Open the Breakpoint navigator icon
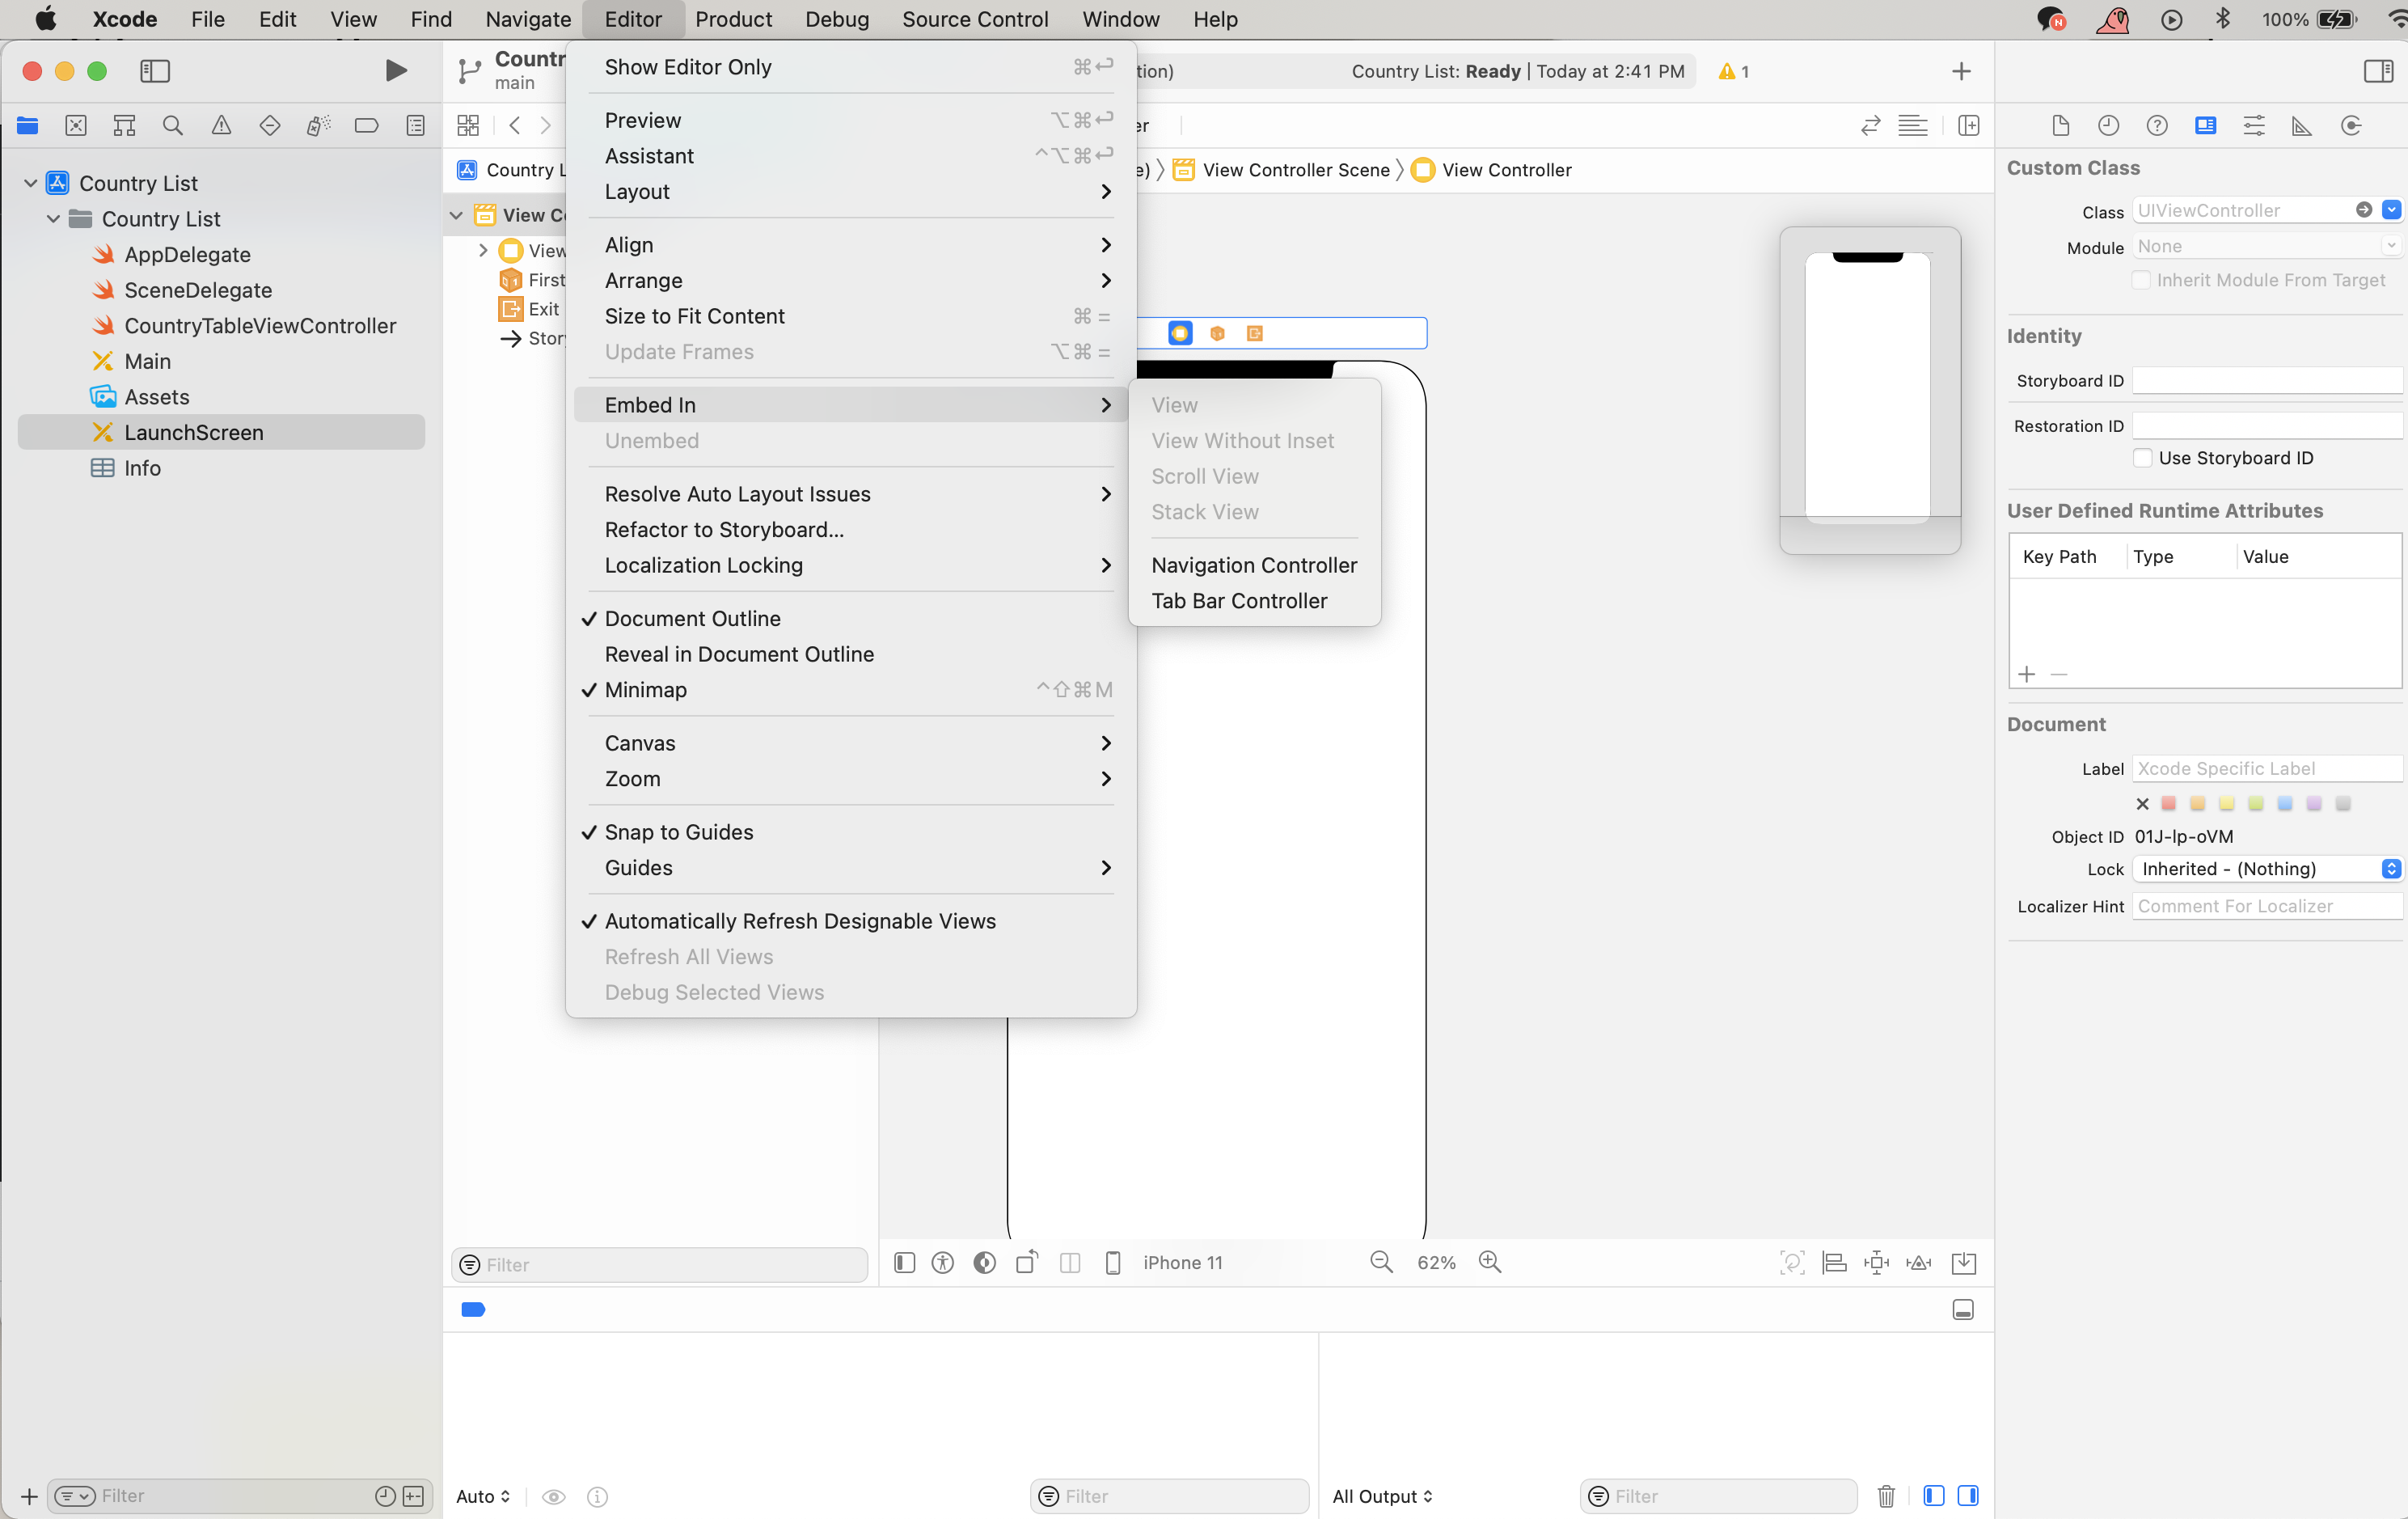The width and height of the screenshot is (2408, 1519). [x=366, y=125]
